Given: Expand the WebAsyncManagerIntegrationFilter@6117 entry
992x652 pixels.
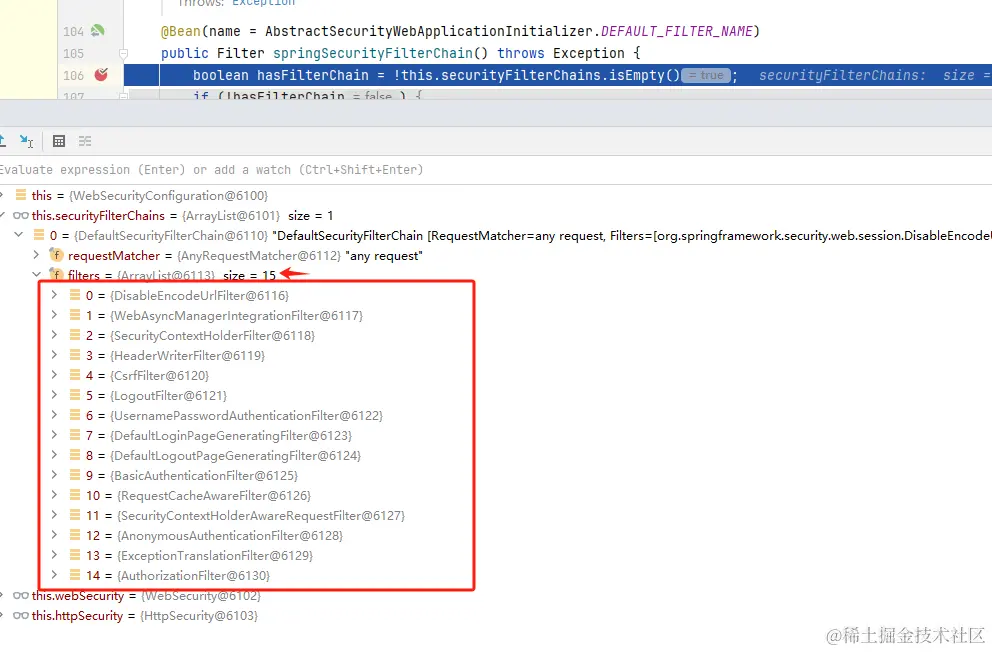Looking at the screenshot, I should (x=54, y=315).
